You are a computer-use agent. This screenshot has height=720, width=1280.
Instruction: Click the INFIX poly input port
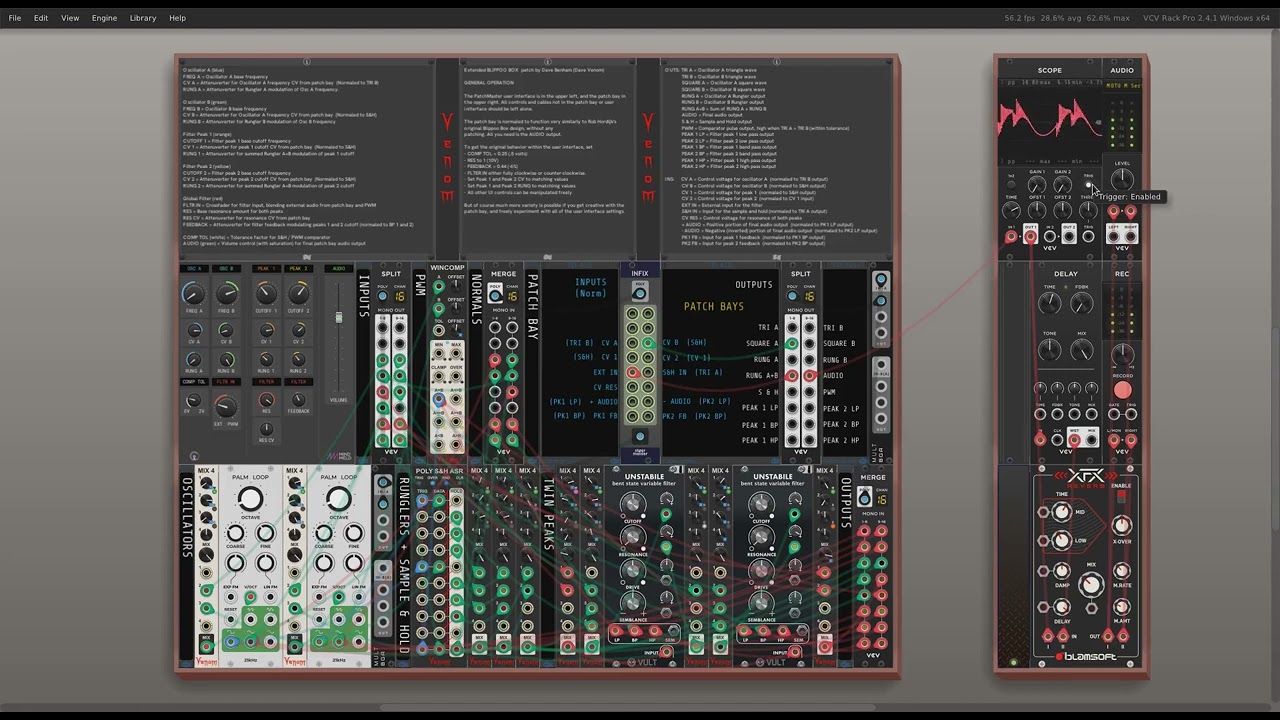point(640,292)
